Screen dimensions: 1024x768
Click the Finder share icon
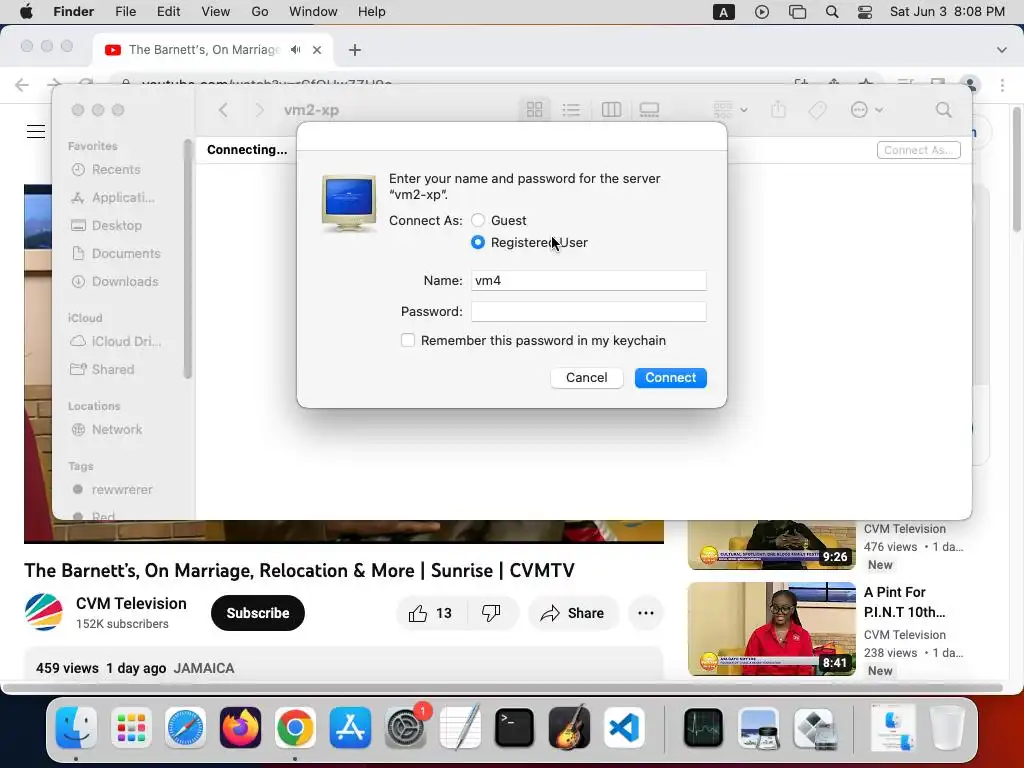coord(778,110)
